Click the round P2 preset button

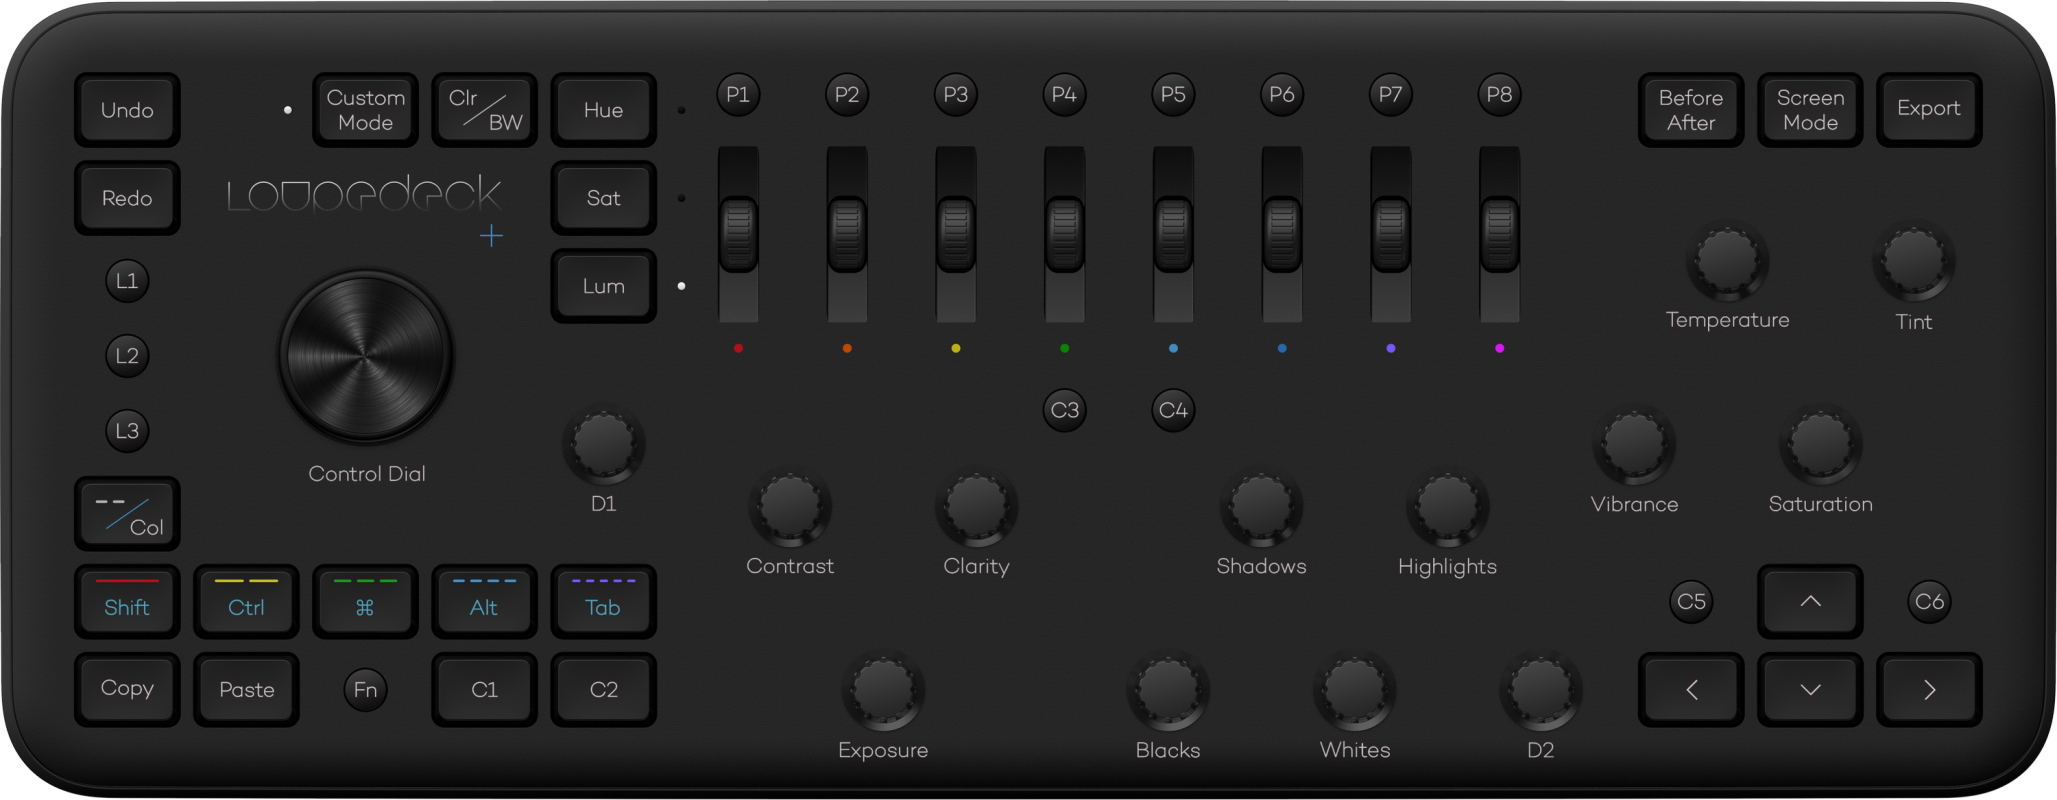847,95
